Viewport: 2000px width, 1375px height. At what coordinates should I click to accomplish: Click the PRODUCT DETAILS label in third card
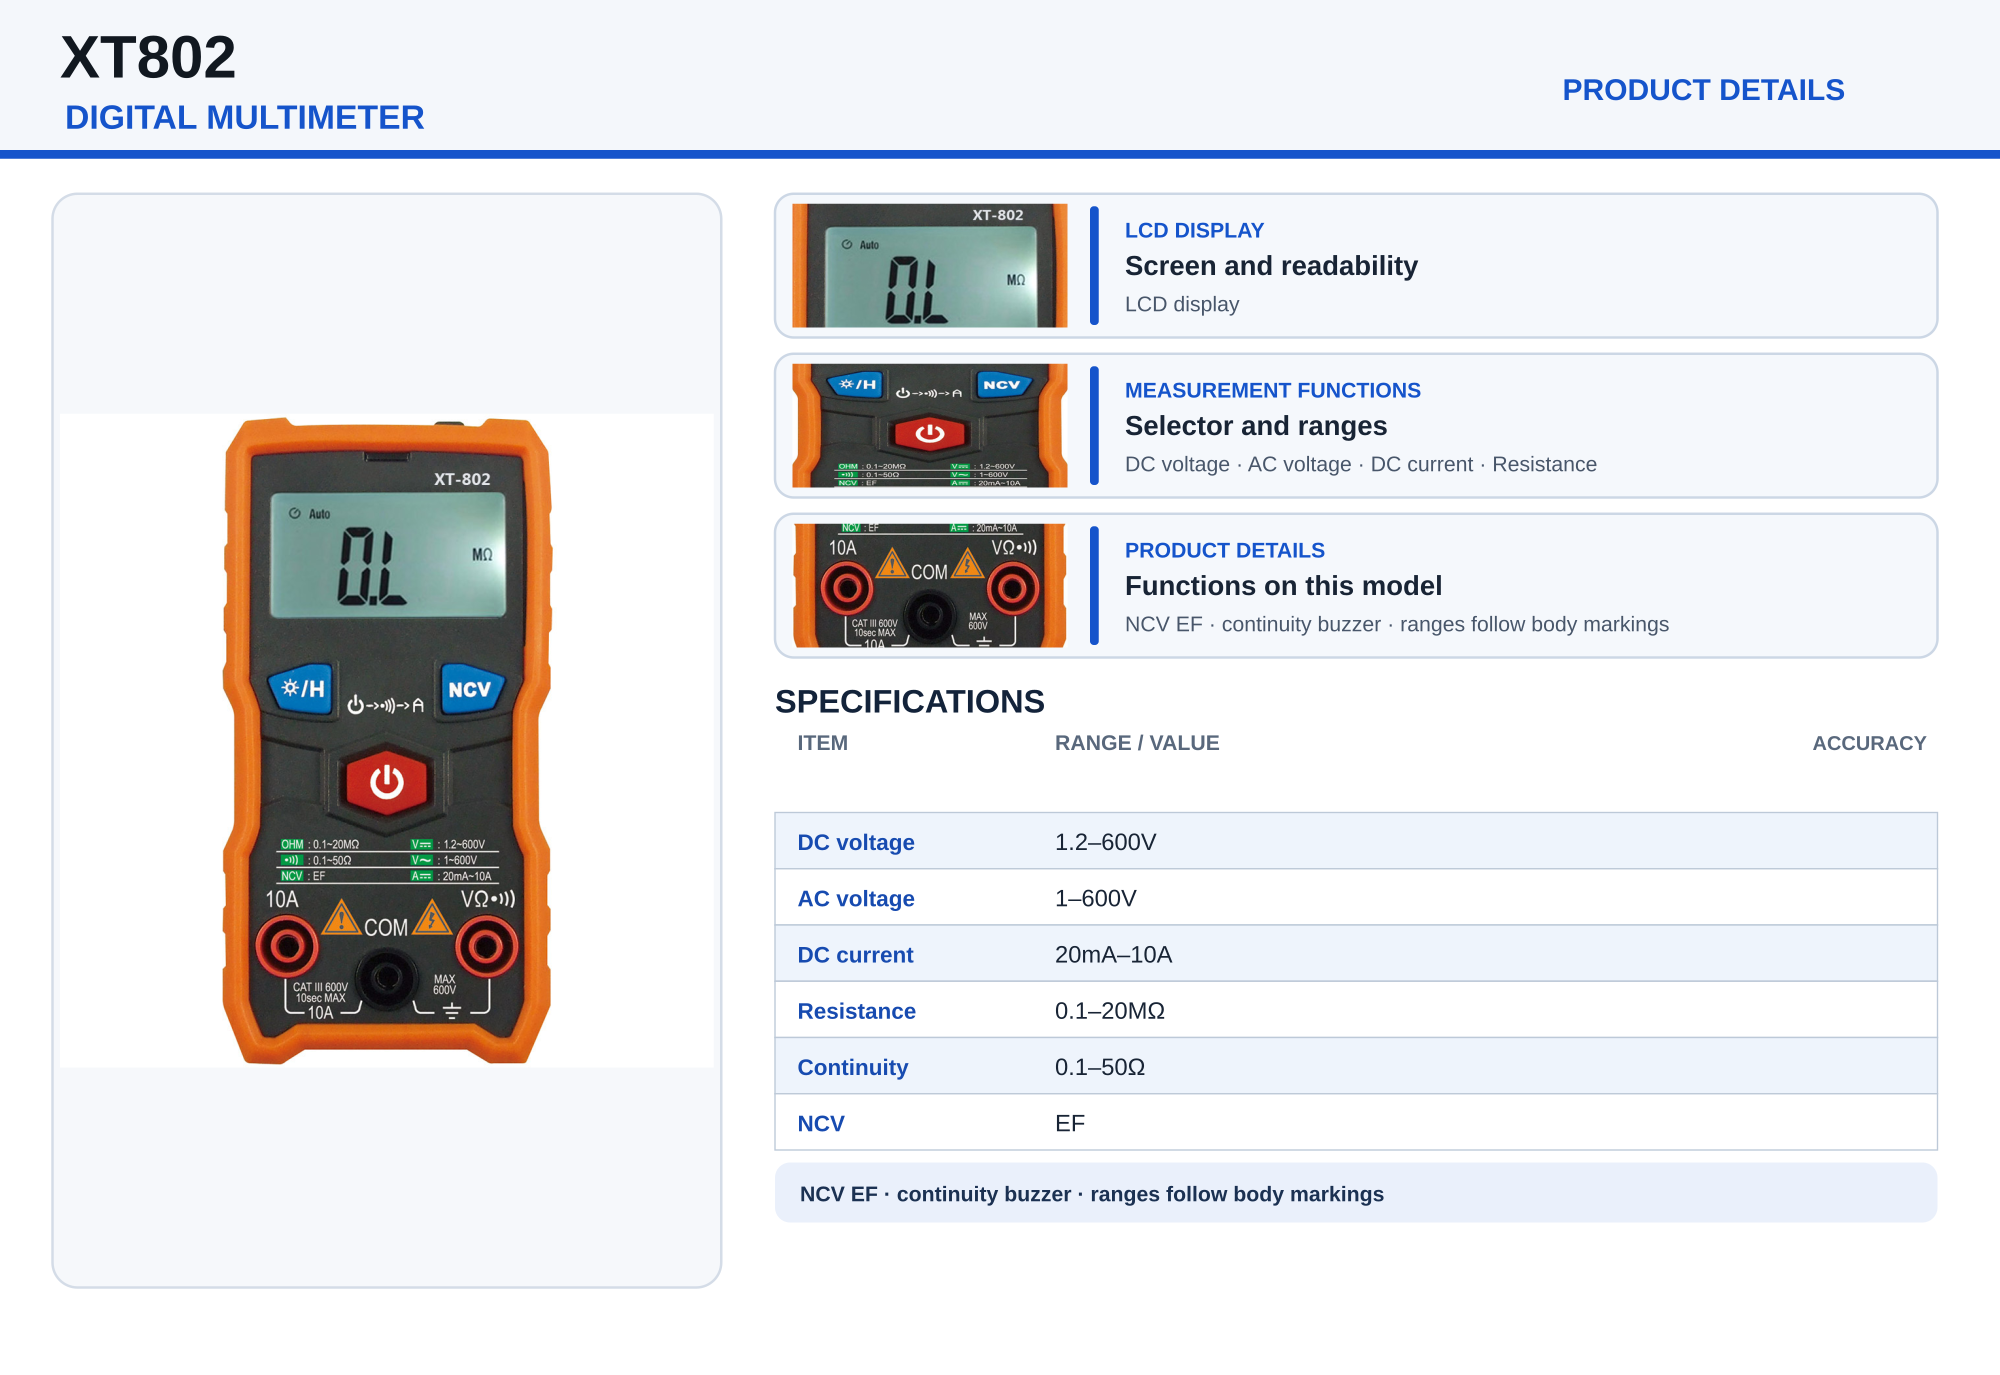(1224, 551)
